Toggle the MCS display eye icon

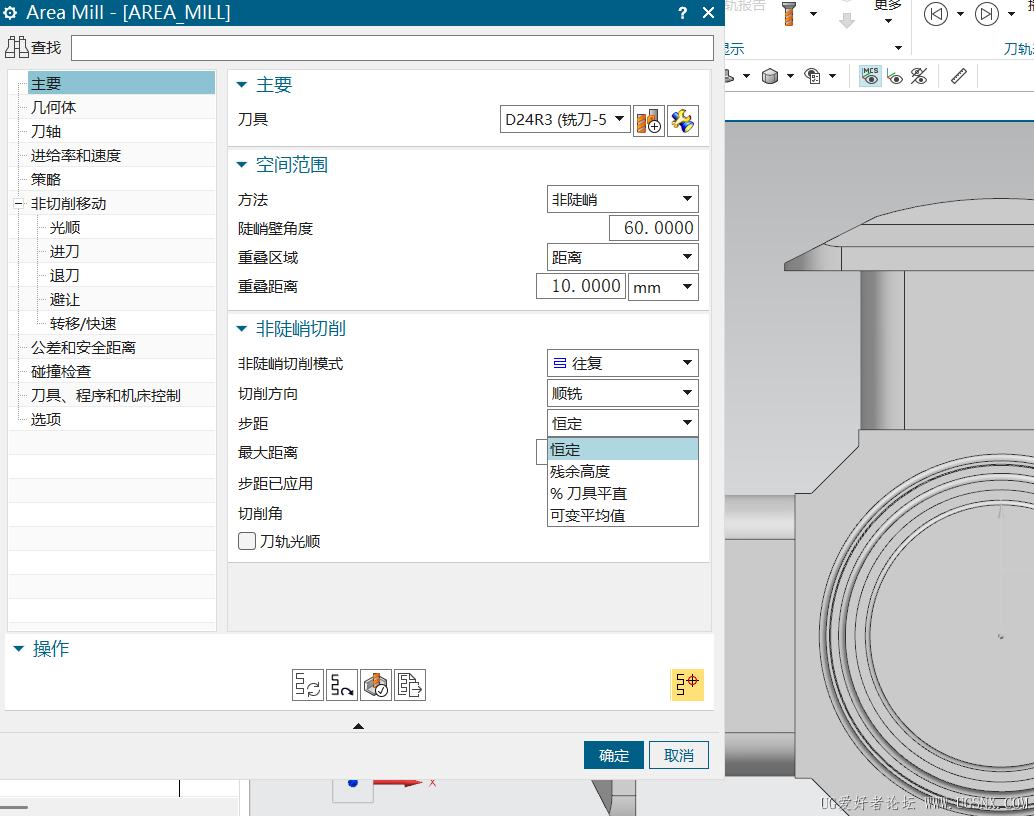click(870, 76)
